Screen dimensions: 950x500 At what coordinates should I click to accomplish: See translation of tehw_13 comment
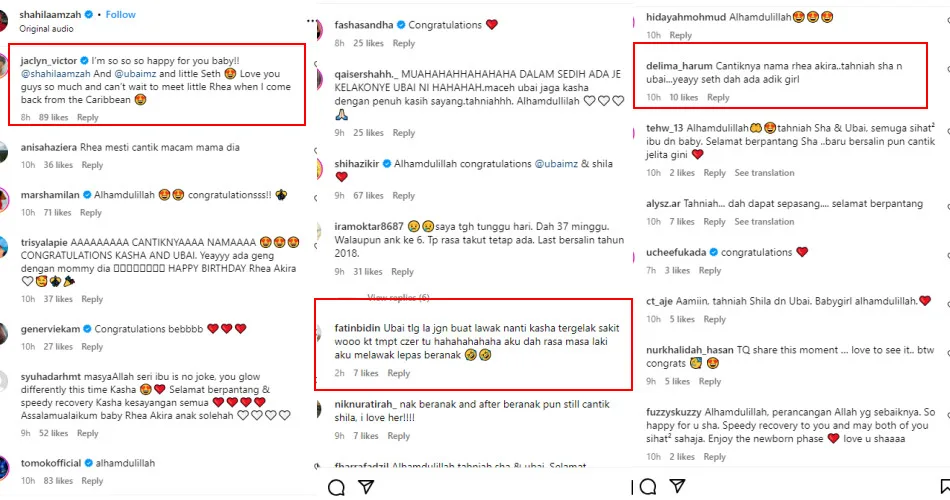pyautogui.click(x=764, y=173)
